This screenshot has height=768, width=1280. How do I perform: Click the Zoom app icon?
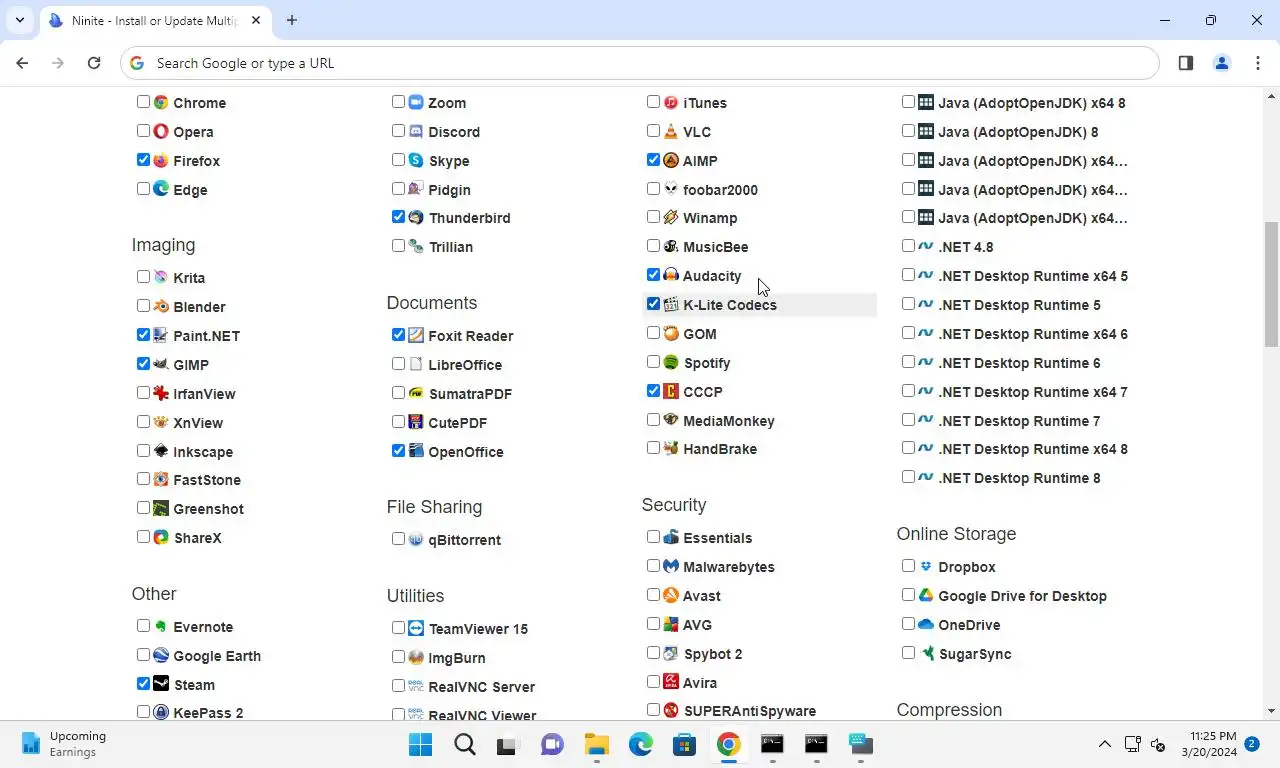click(x=416, y=102)
